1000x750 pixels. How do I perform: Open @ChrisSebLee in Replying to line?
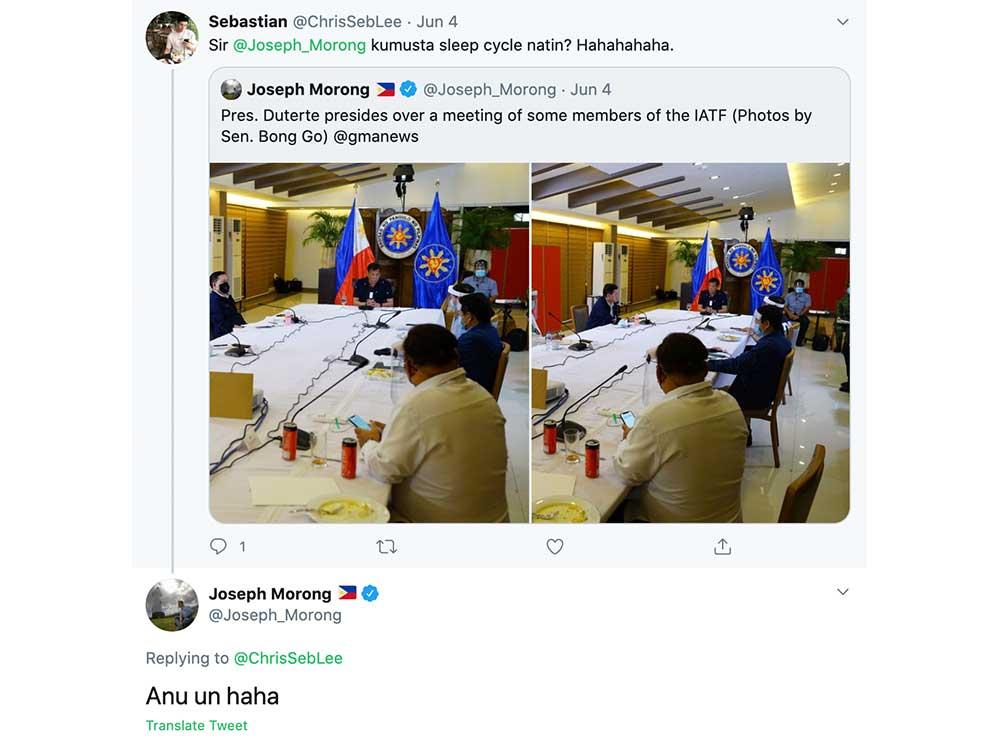point(288,658)
